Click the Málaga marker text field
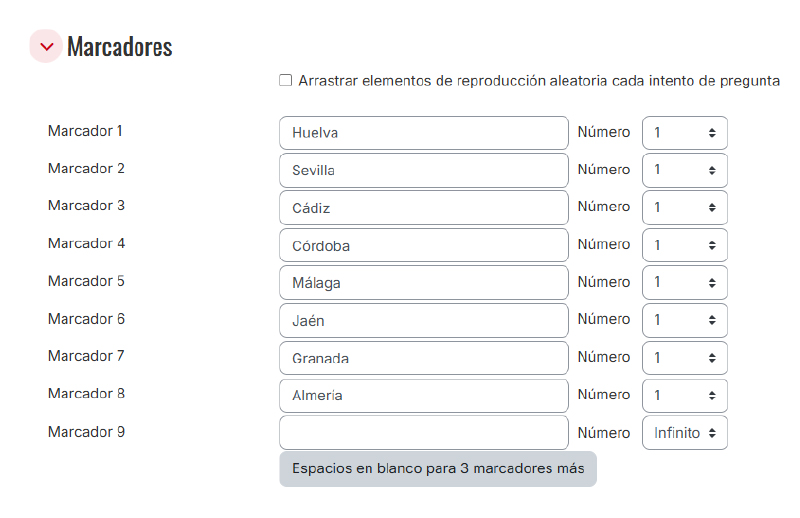The width and height of the screenshot is (800, 518). coord(423,283)
